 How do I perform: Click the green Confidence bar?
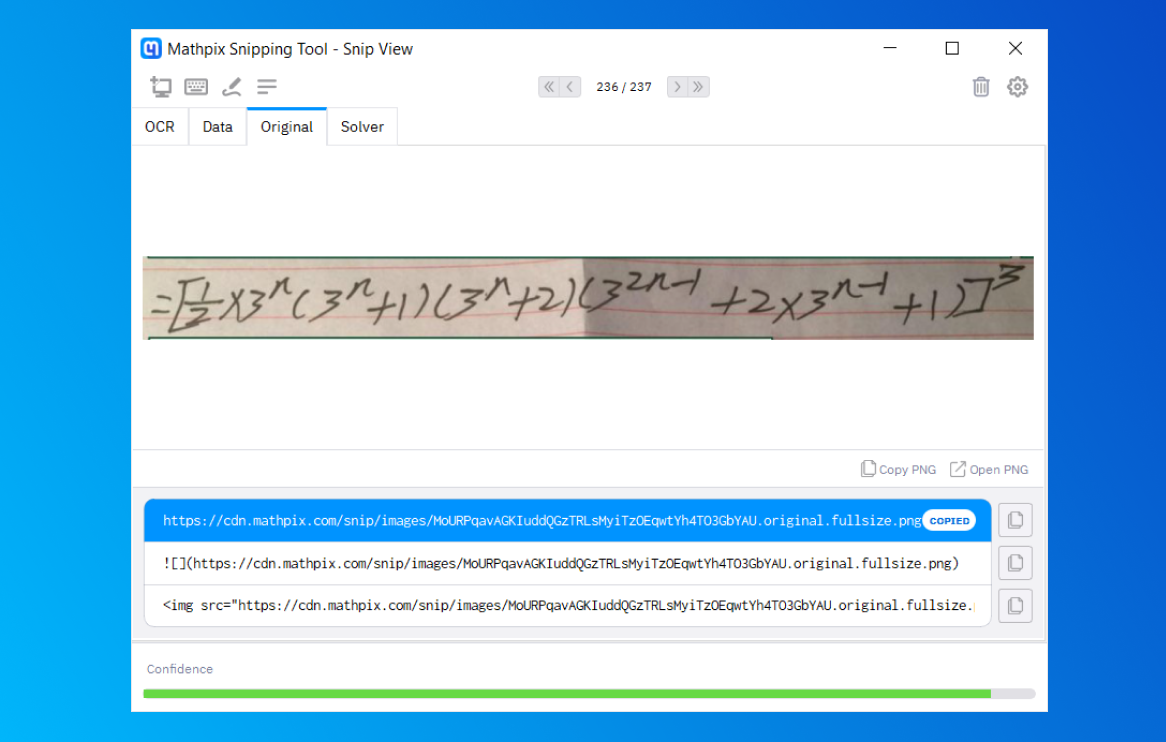coord(567,694)
